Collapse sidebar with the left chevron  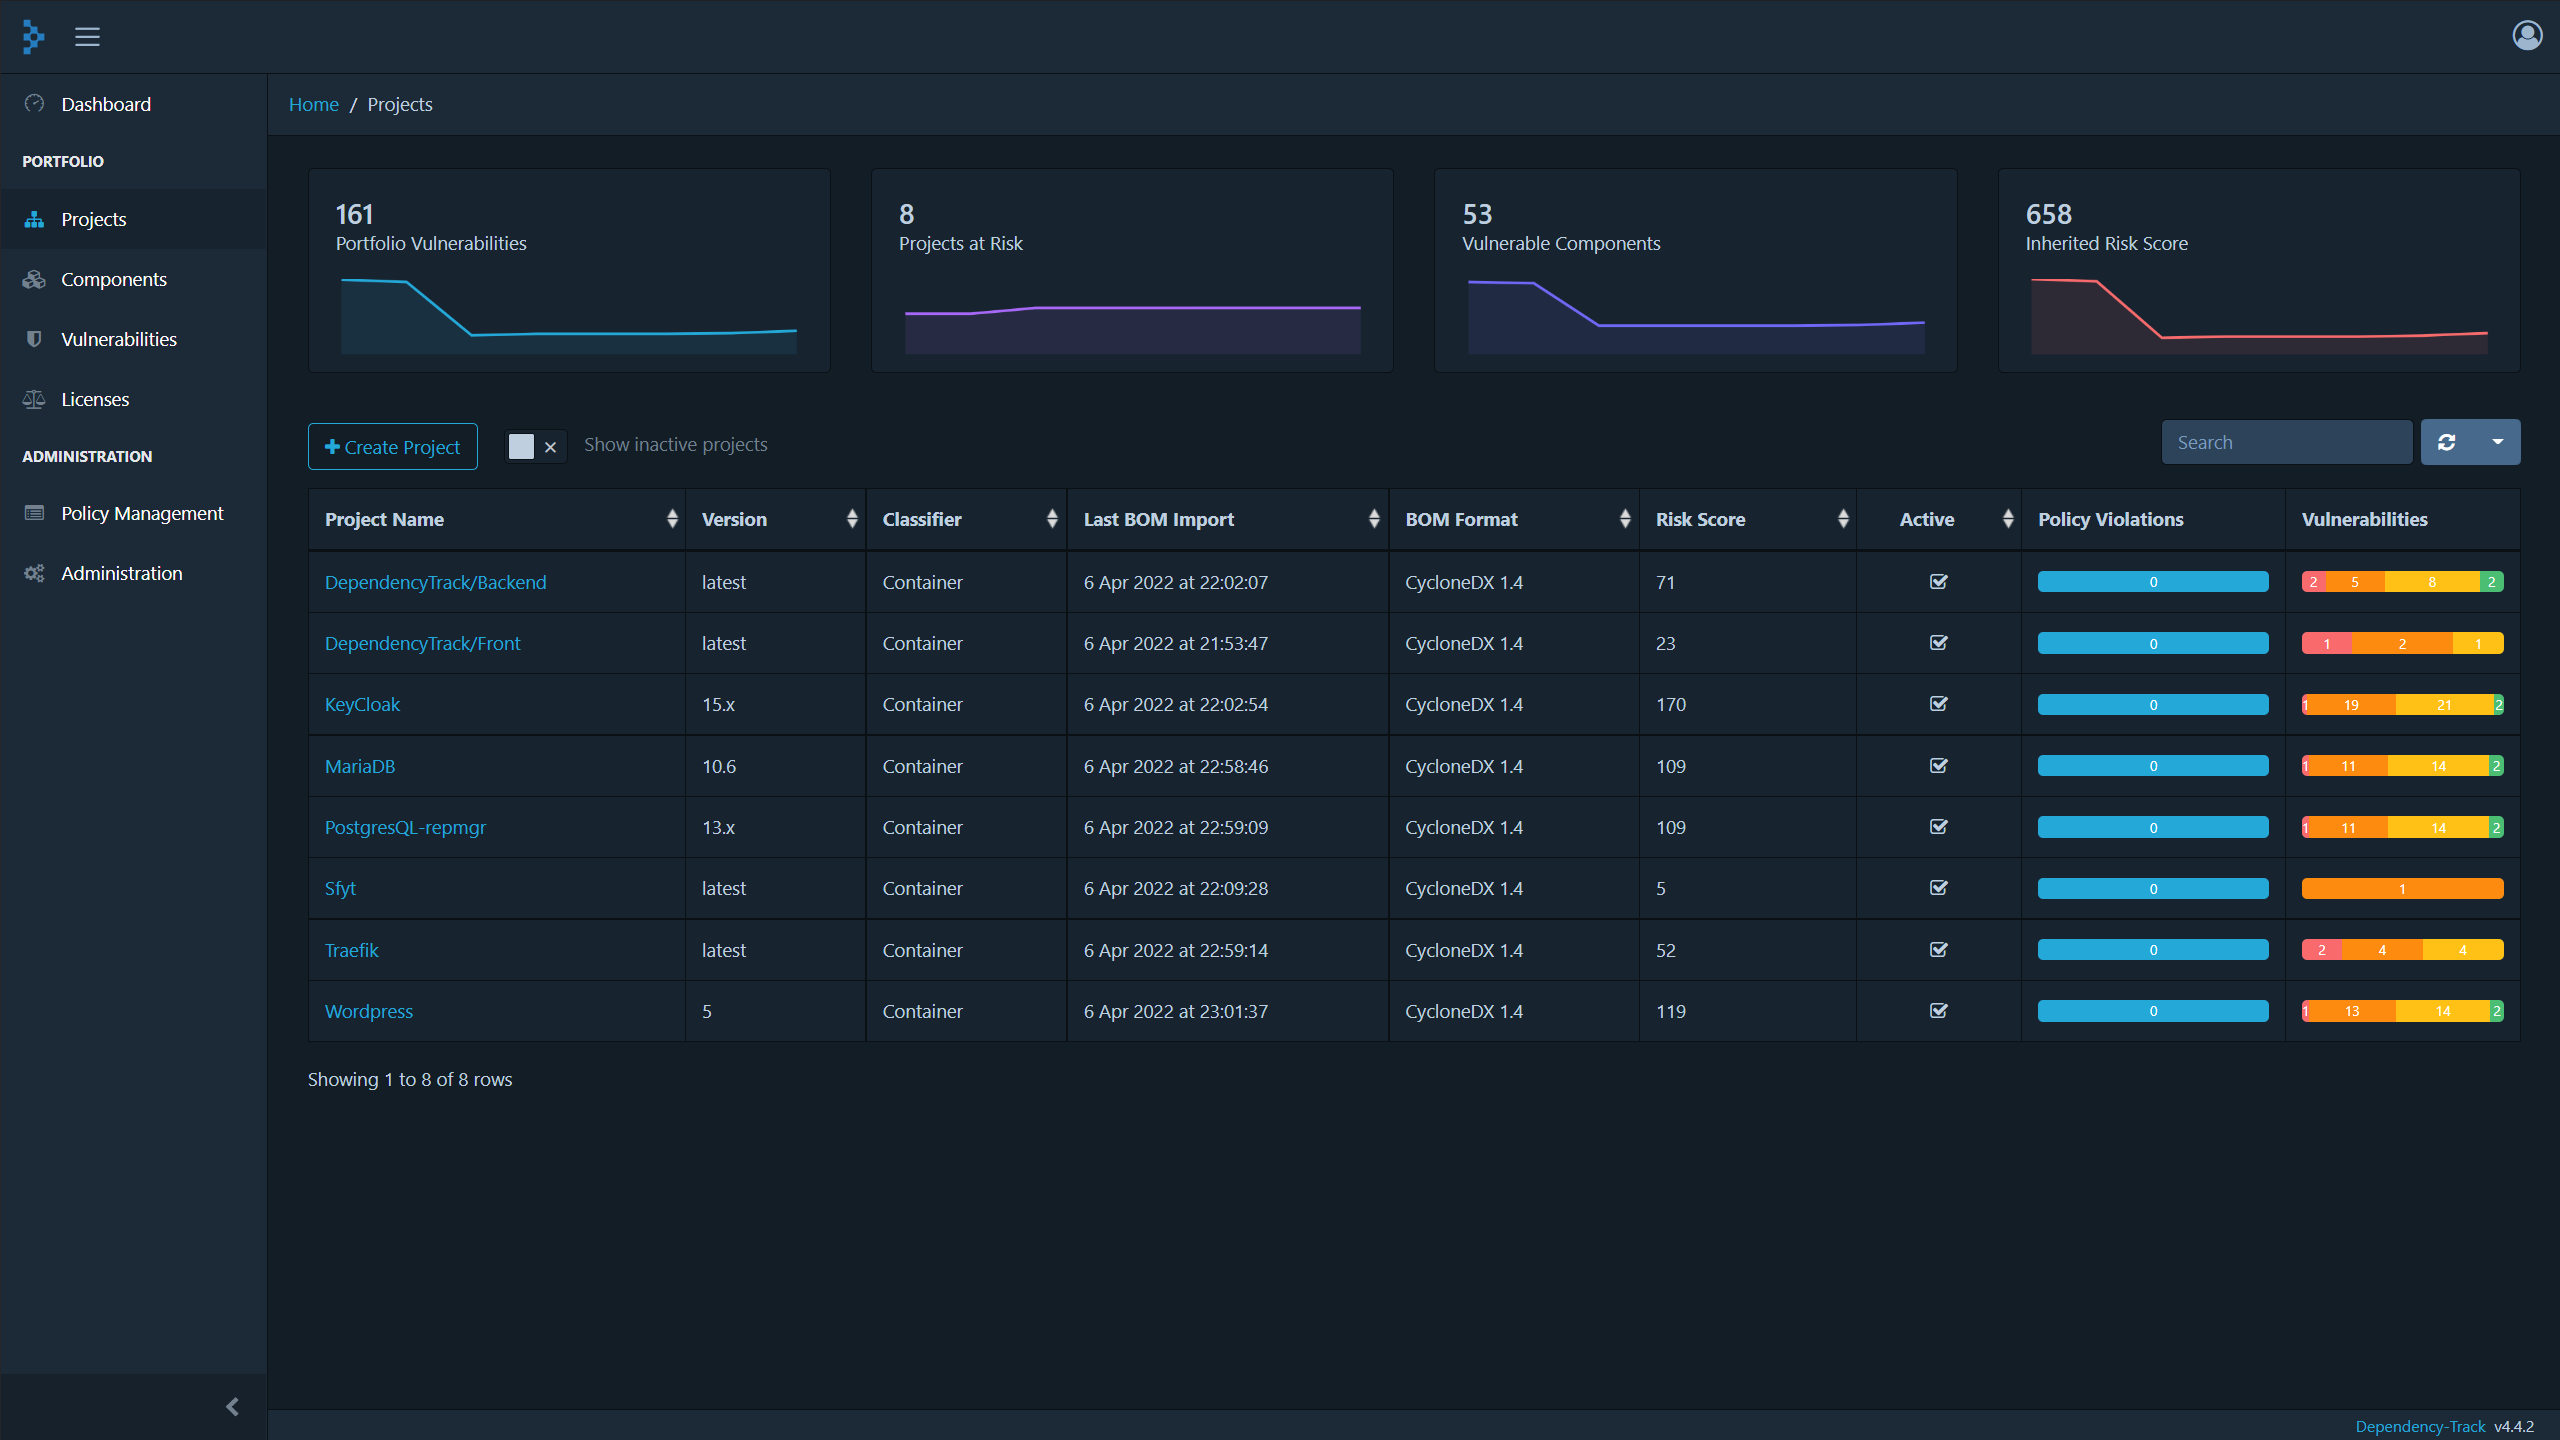[232, 1407]
